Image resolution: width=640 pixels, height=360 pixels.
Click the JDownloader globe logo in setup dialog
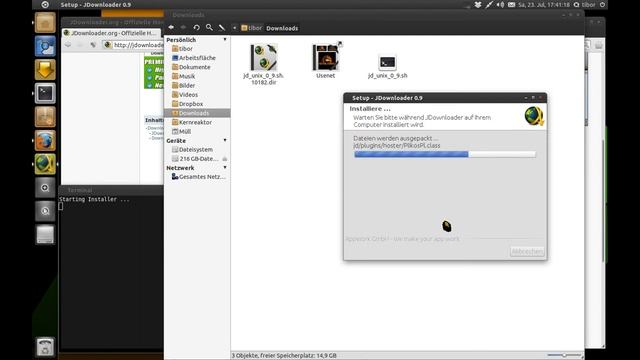coord(533,116)
